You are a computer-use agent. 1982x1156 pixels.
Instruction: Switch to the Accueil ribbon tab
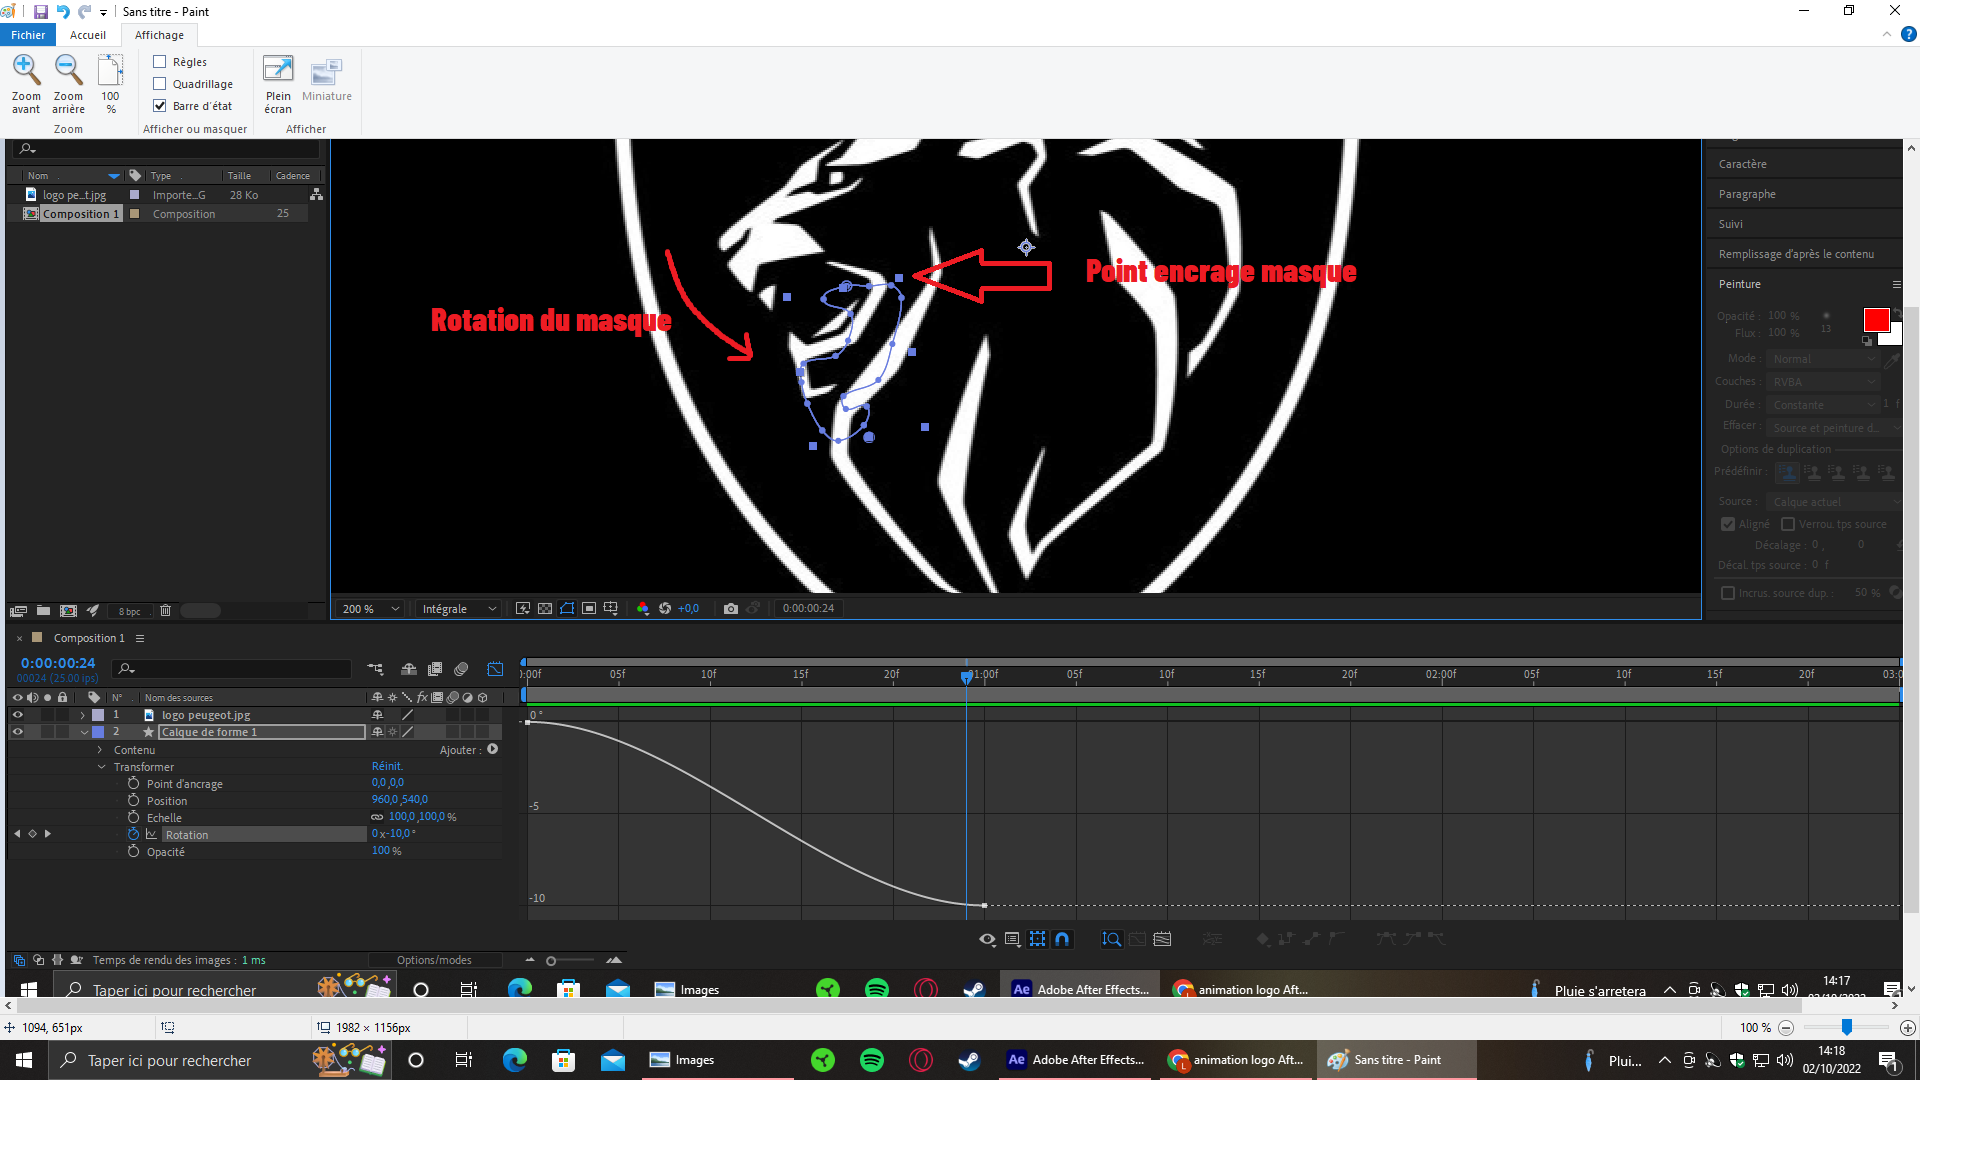tap(88, 35)
